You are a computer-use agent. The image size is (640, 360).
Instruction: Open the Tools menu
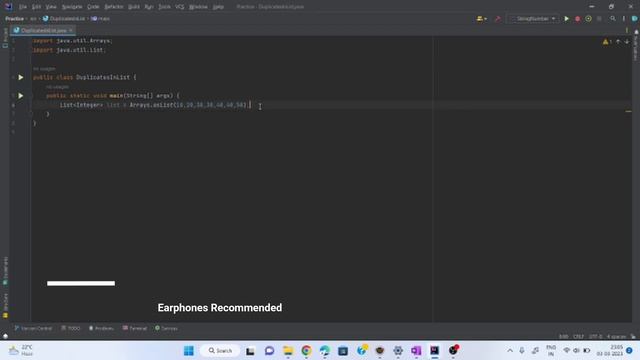[164, 7]
